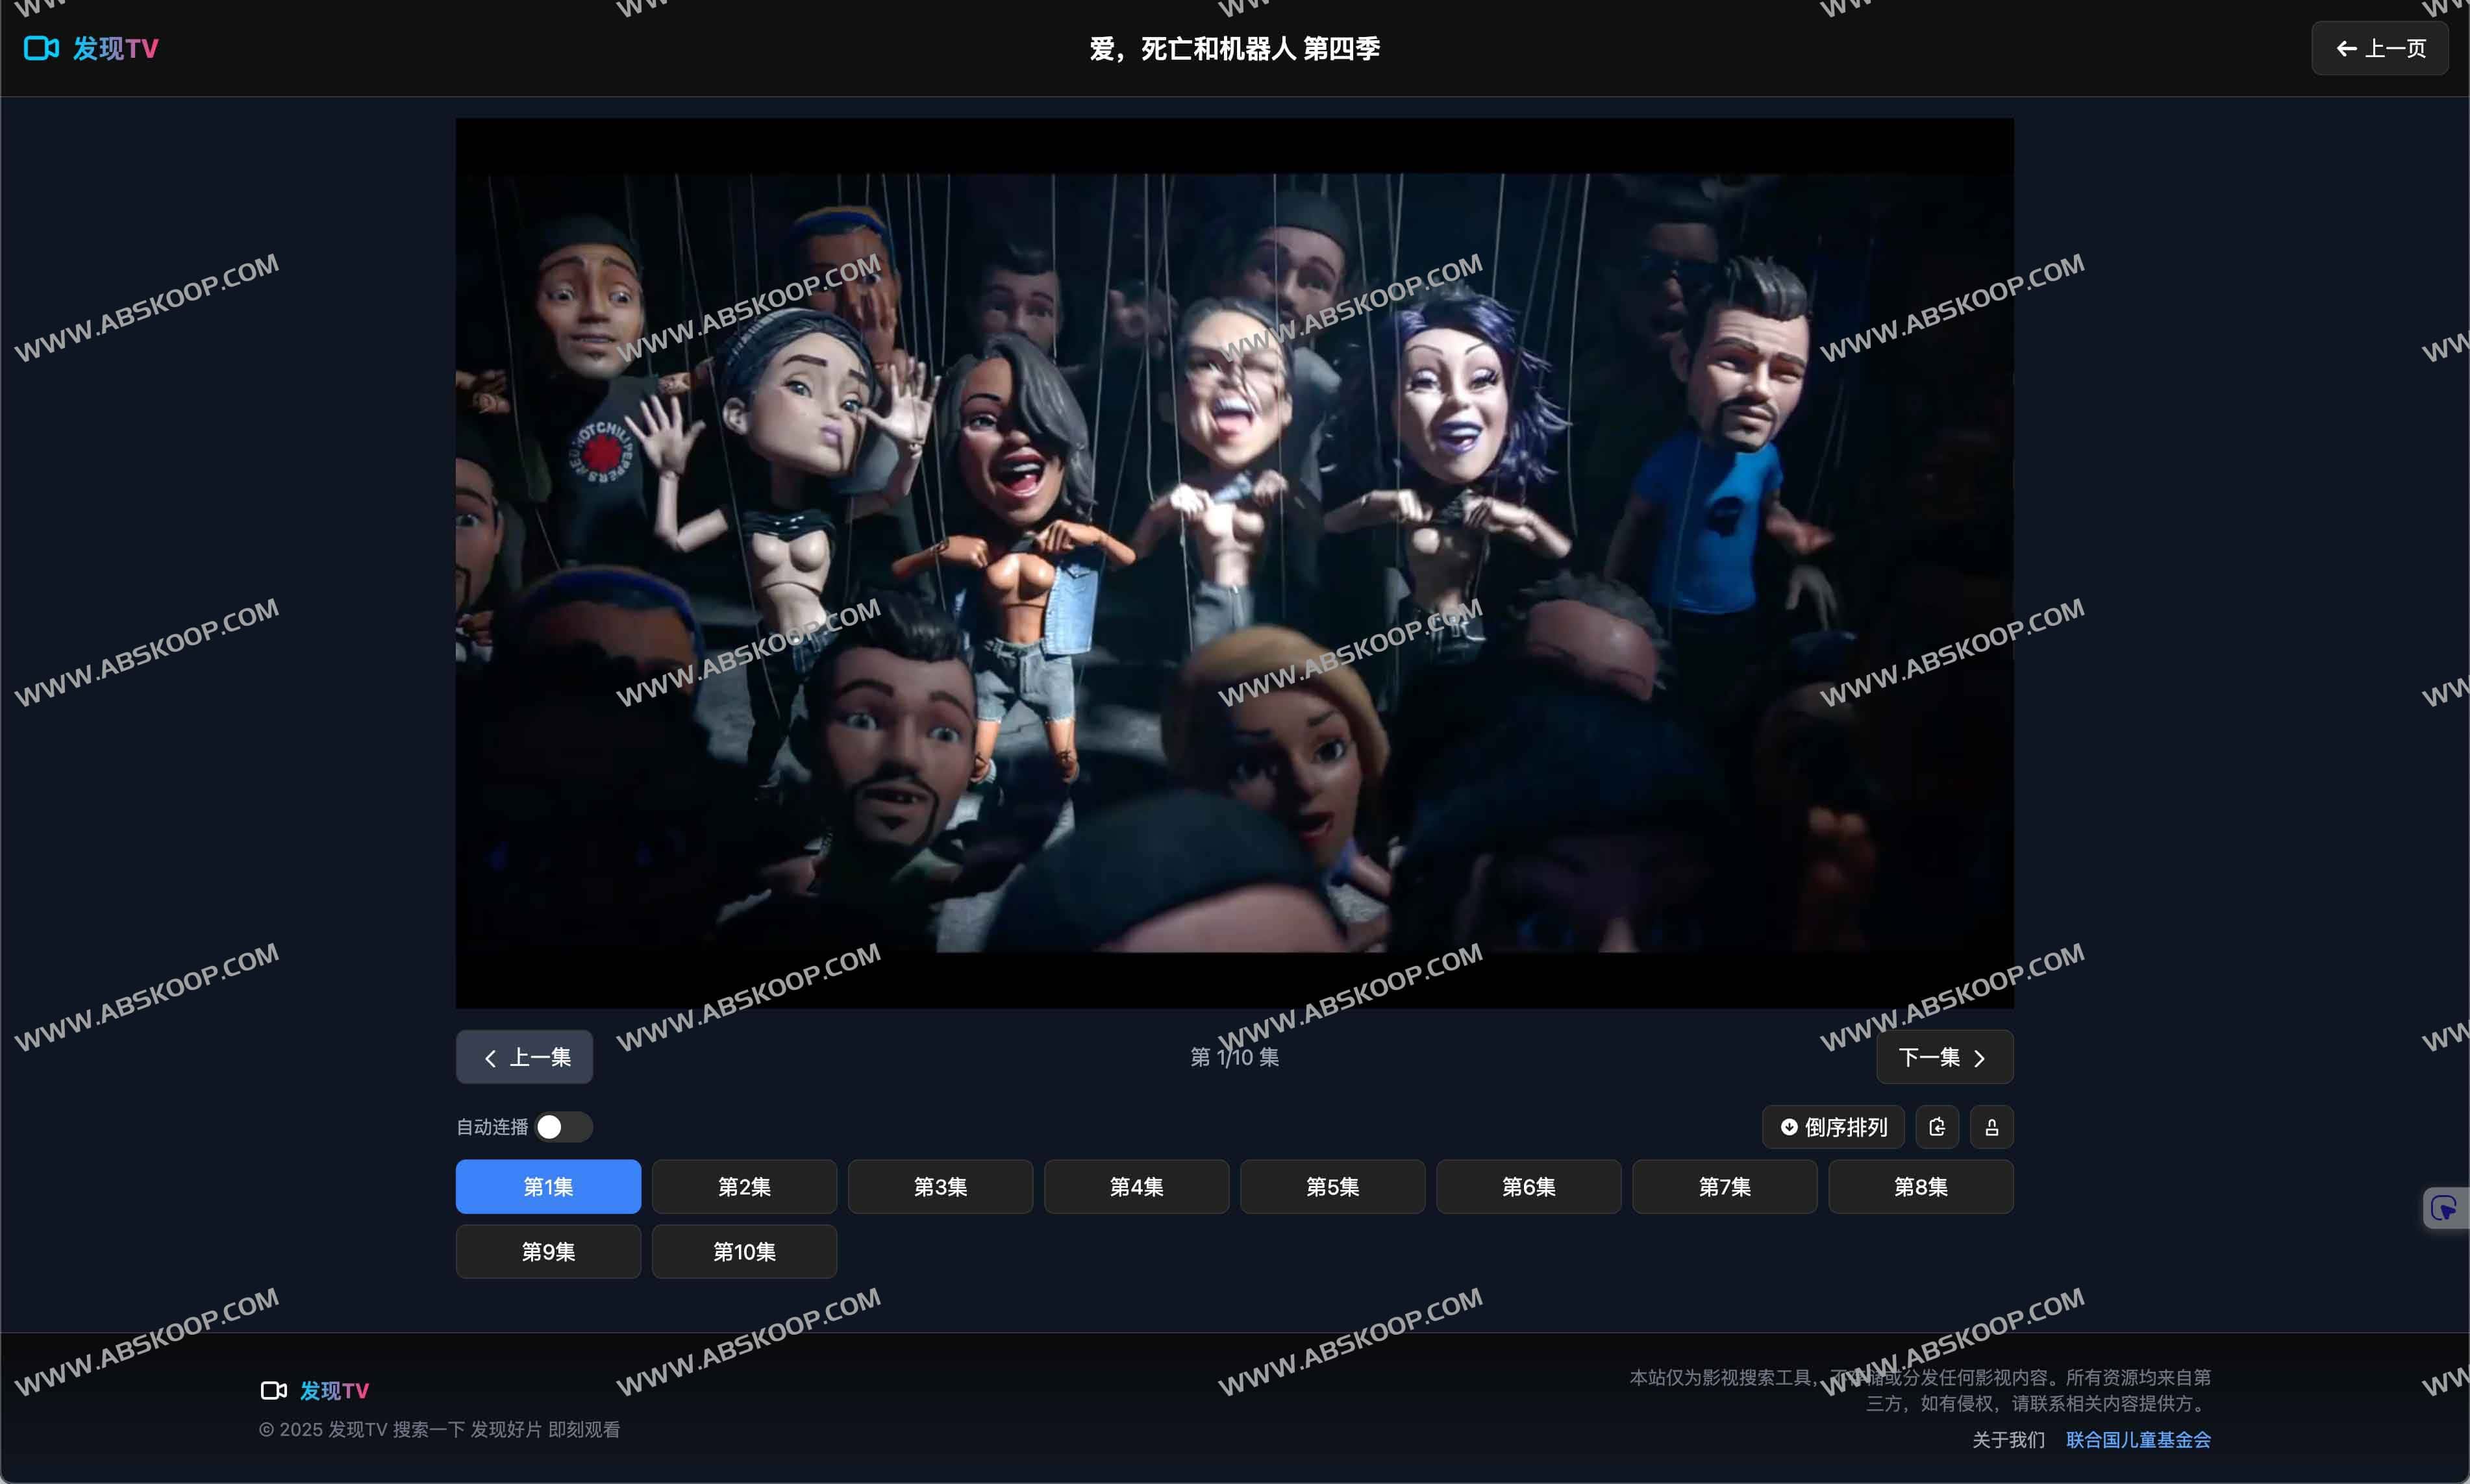
Task: Select episode 第10集
Action: point(744,1251)
